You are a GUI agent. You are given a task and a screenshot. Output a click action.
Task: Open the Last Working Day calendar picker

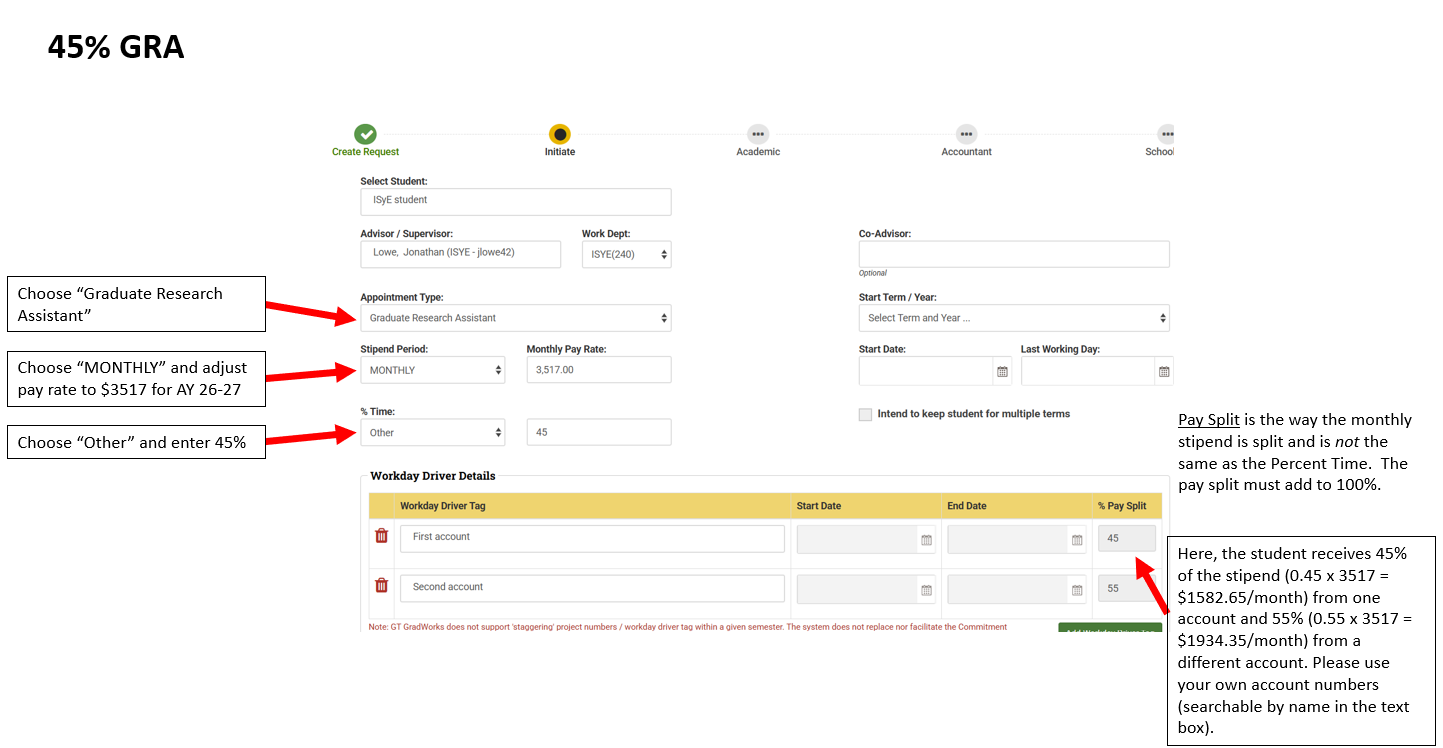coord(1164,371)
